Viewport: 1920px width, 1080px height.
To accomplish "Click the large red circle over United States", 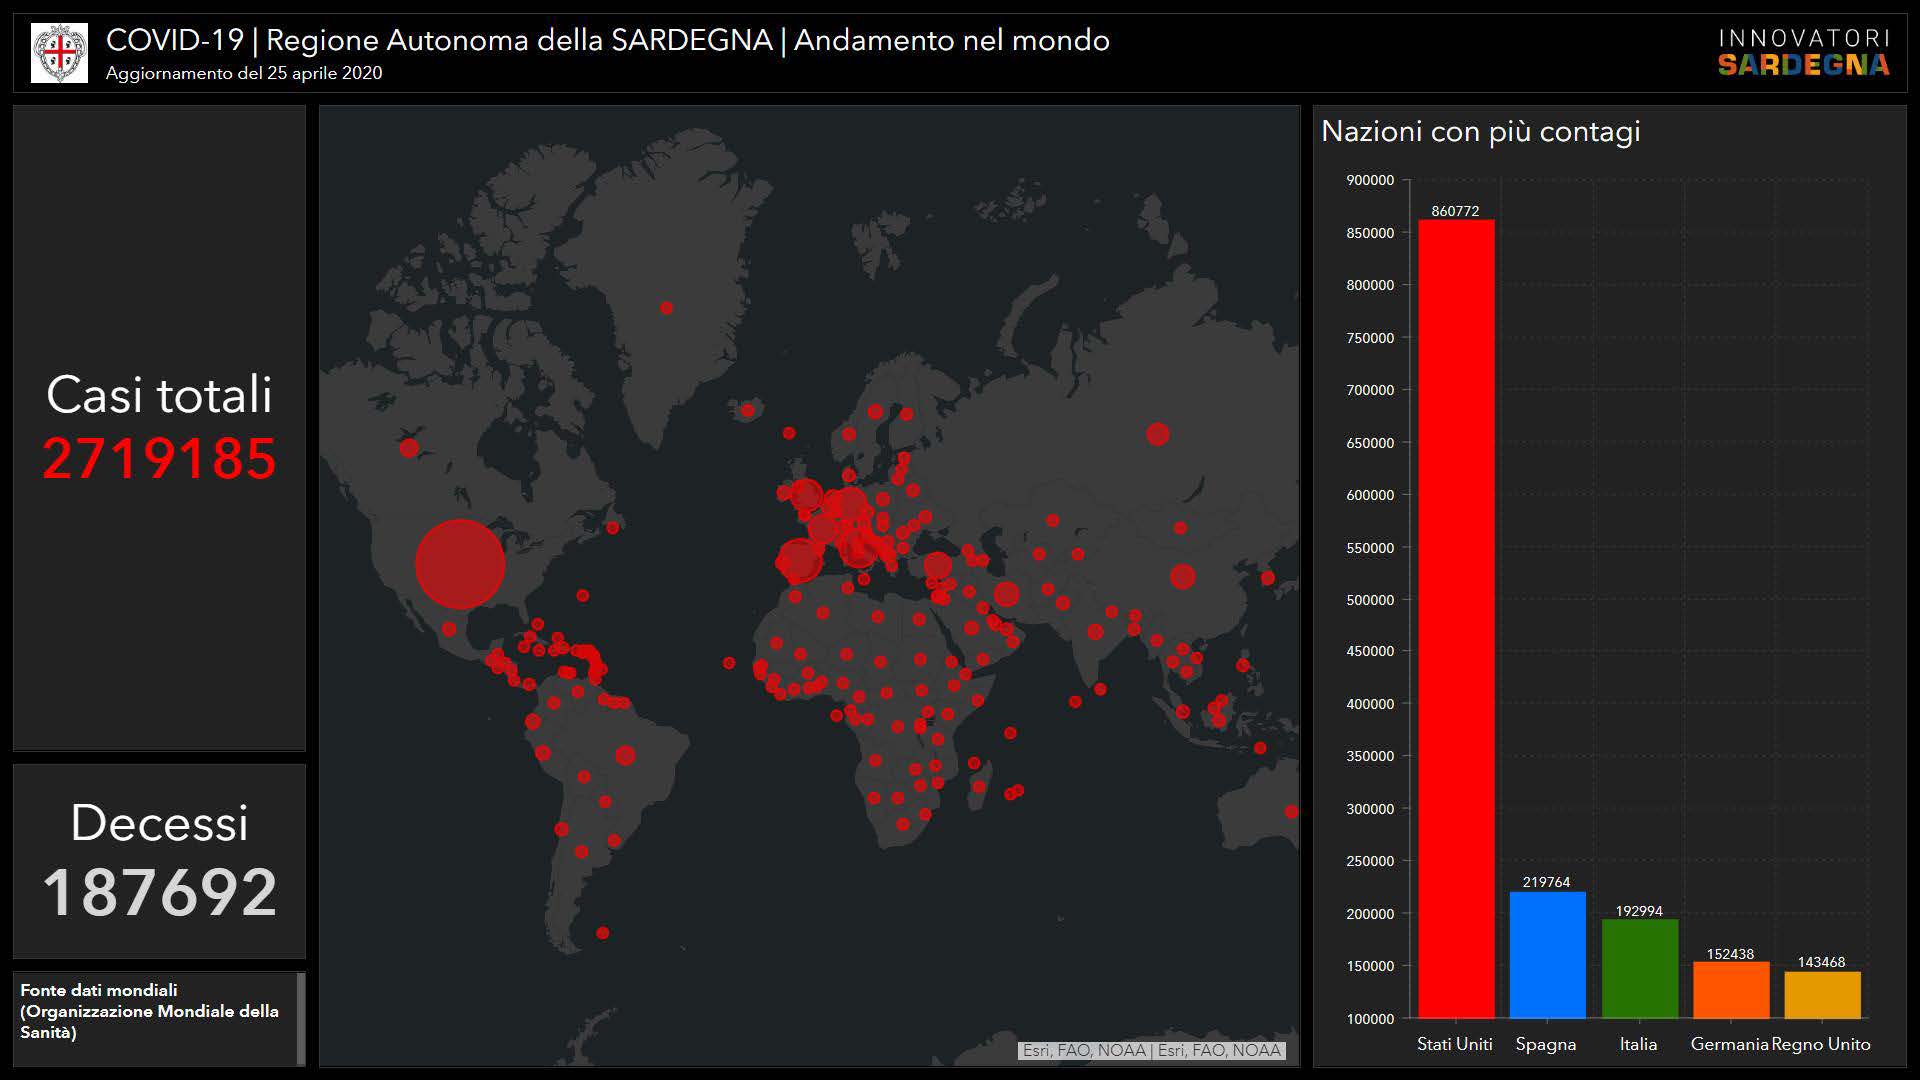I will click(x=460, y=564).
